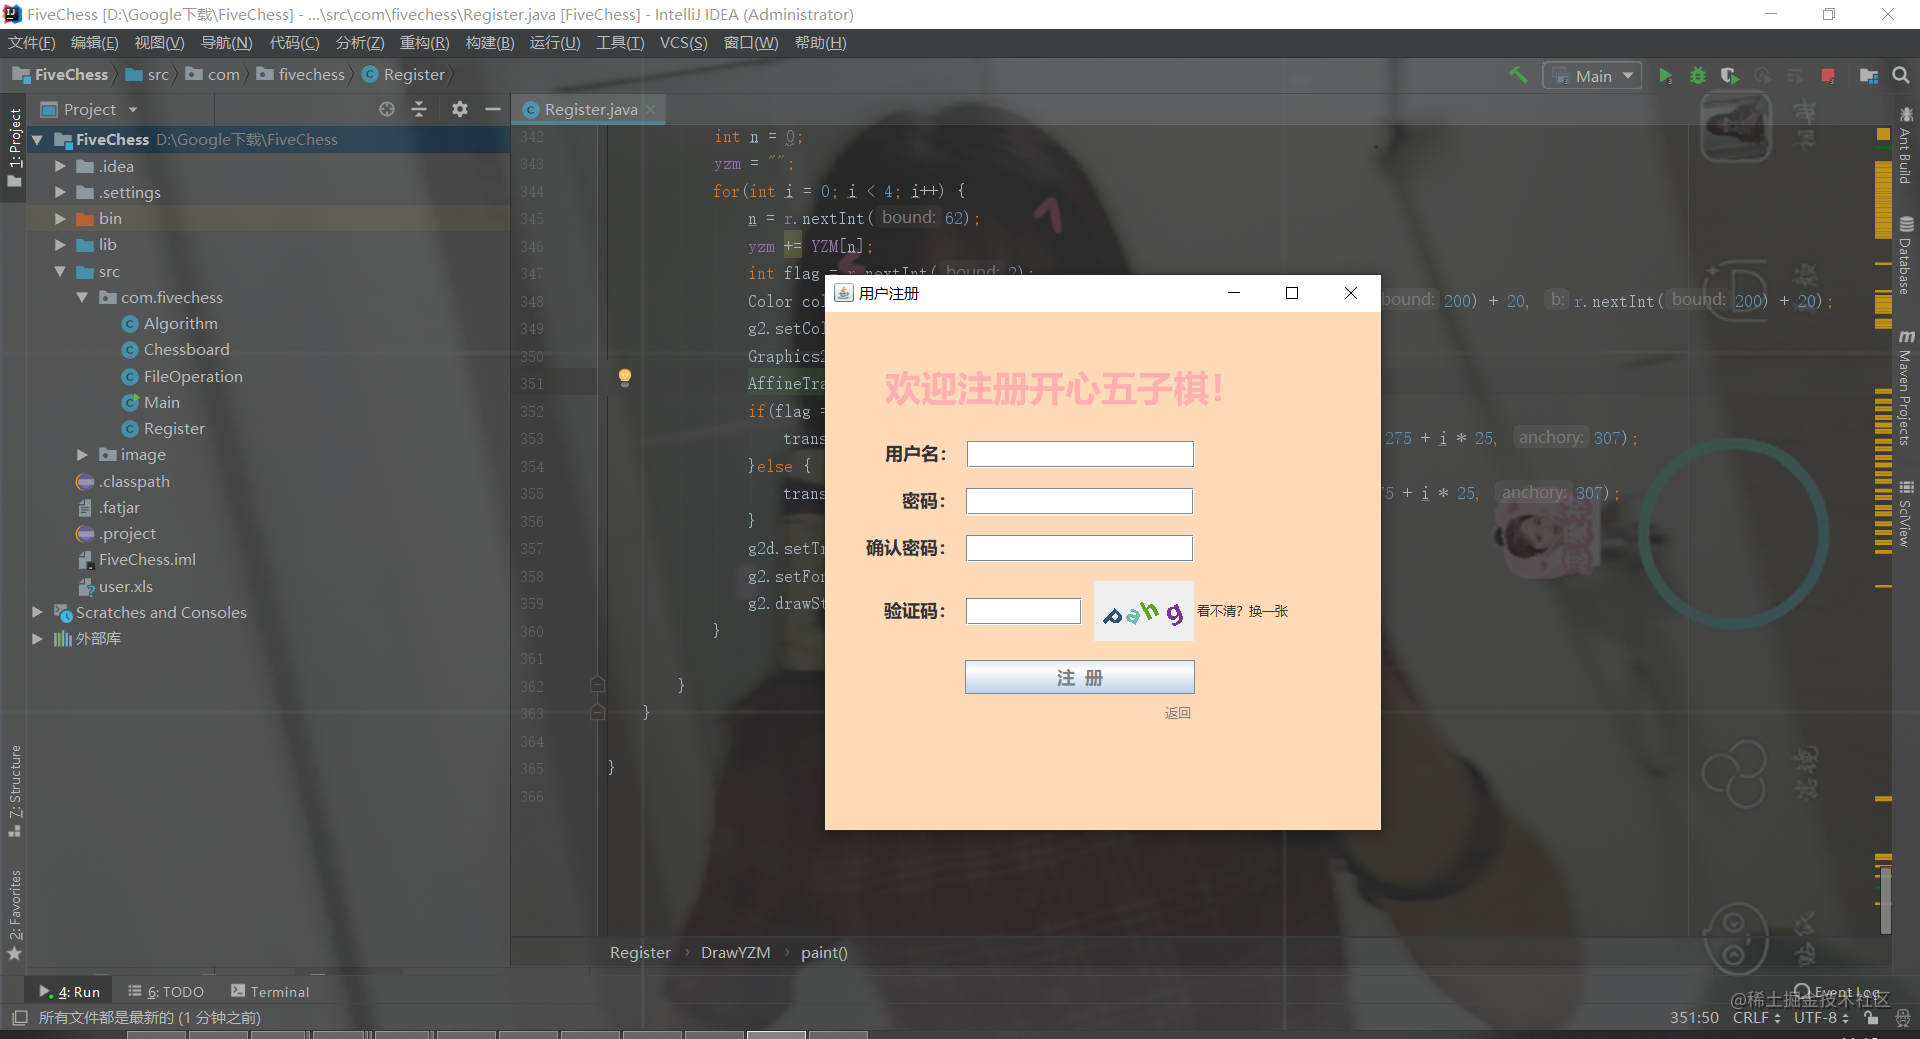Open the 4: Run tool window
This screenshot has height=1039, width=1920.
[x=70, y=991]
